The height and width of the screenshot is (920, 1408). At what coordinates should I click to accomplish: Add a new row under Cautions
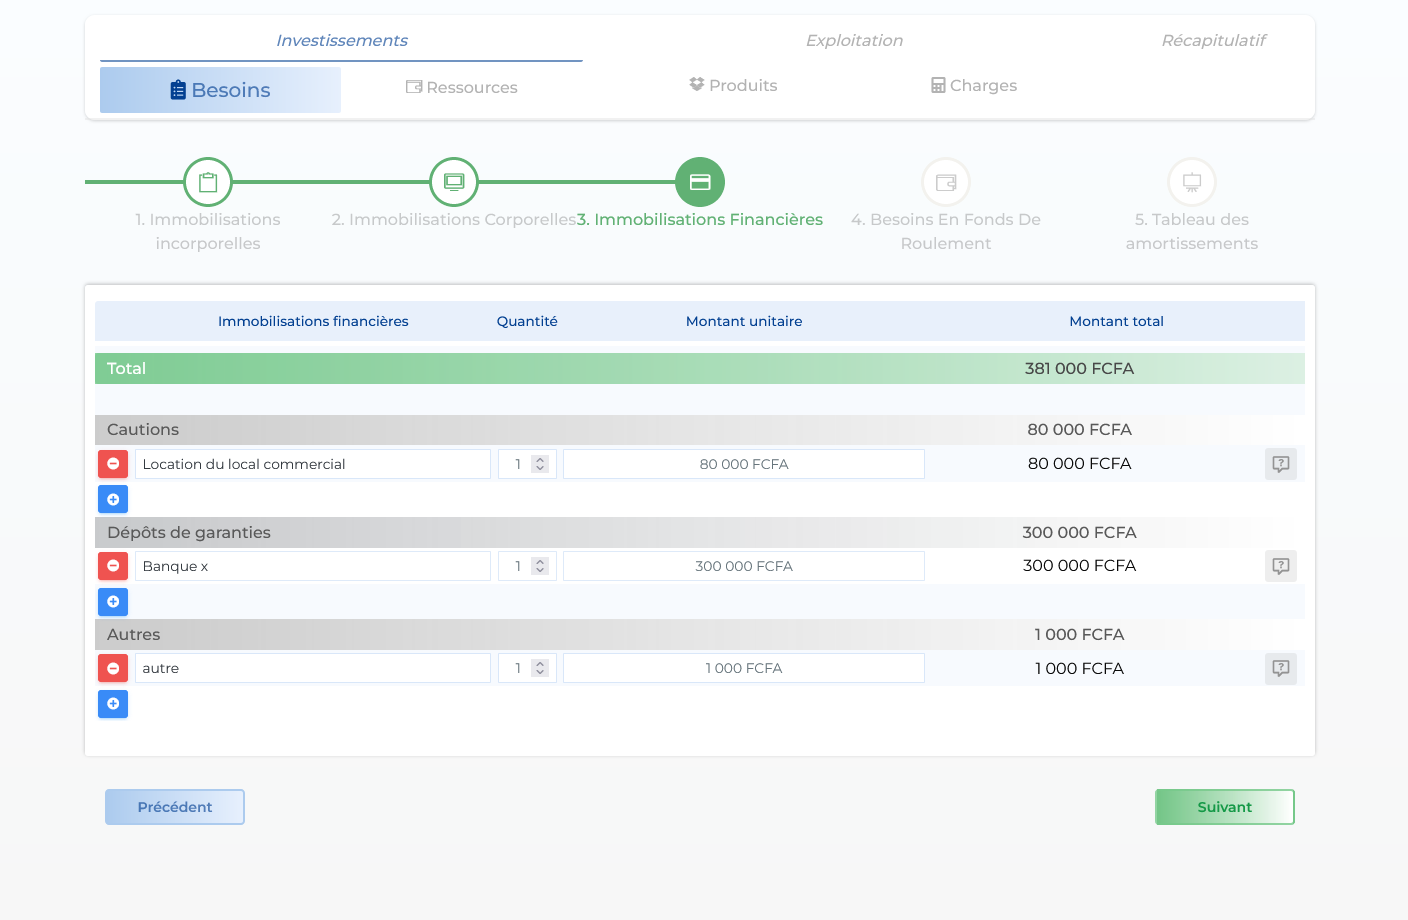(113, 499)
